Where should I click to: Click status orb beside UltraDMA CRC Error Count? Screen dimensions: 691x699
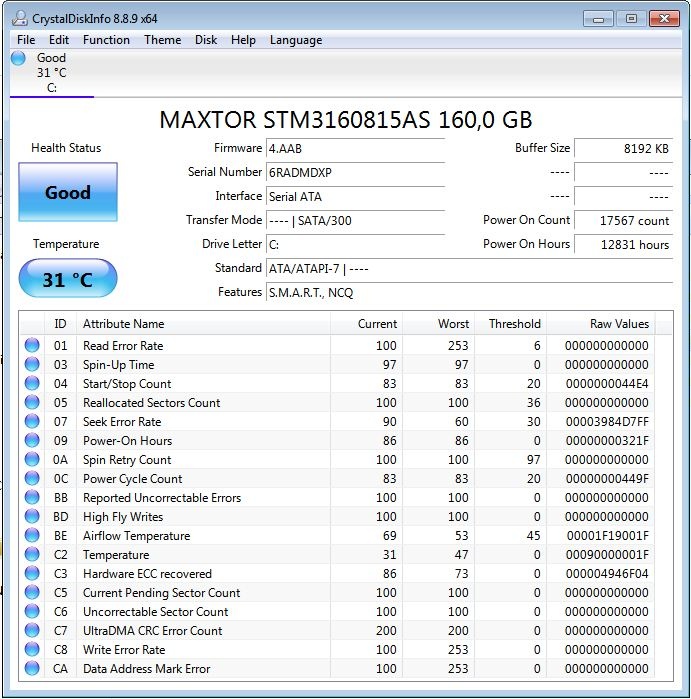(x=32, y=631)
